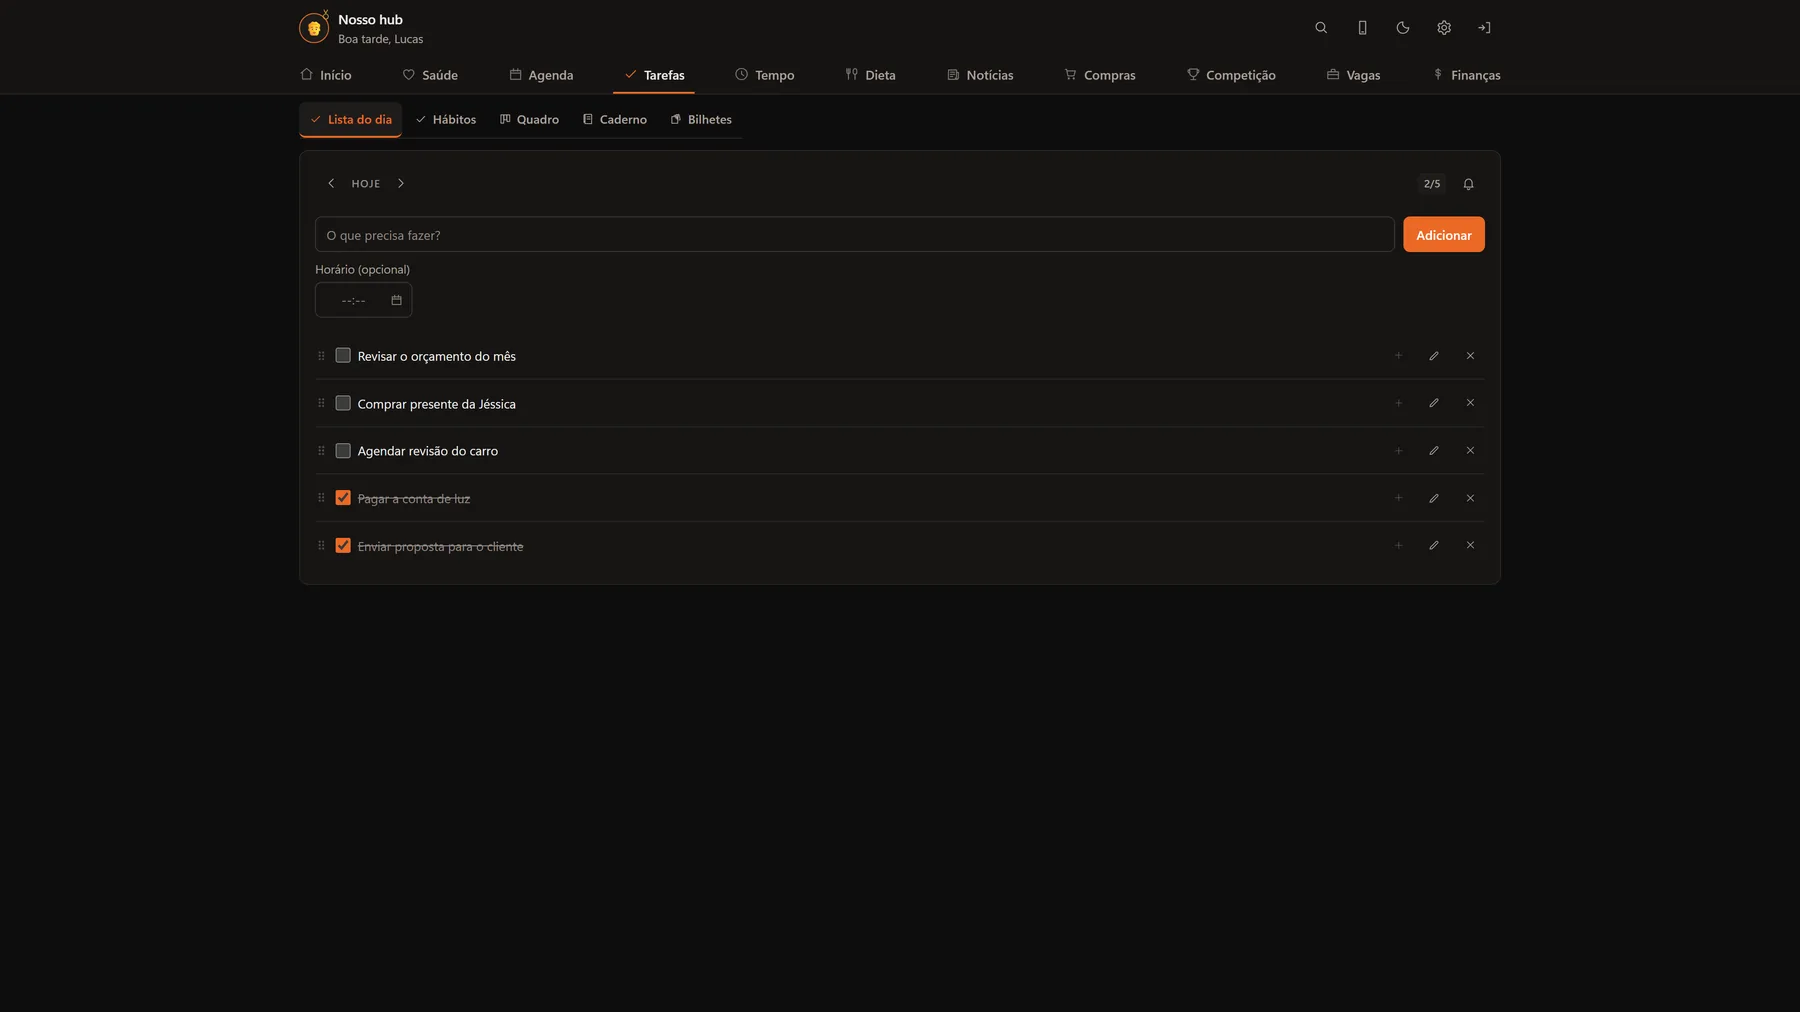
Task: Click the notification bell next to 2/5
Action: (1468, 184)
